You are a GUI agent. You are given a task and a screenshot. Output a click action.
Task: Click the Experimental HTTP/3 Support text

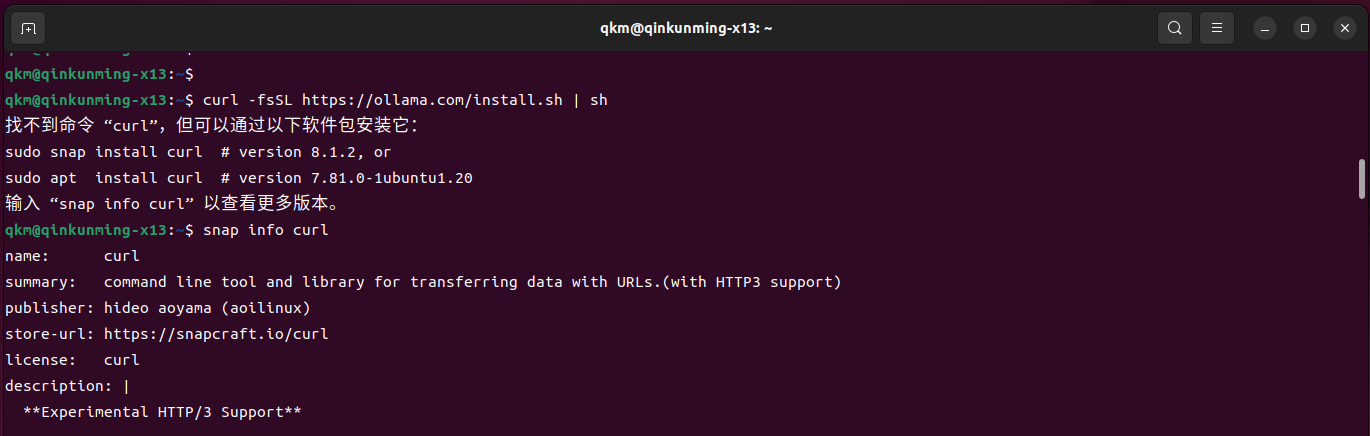(162, 412)
